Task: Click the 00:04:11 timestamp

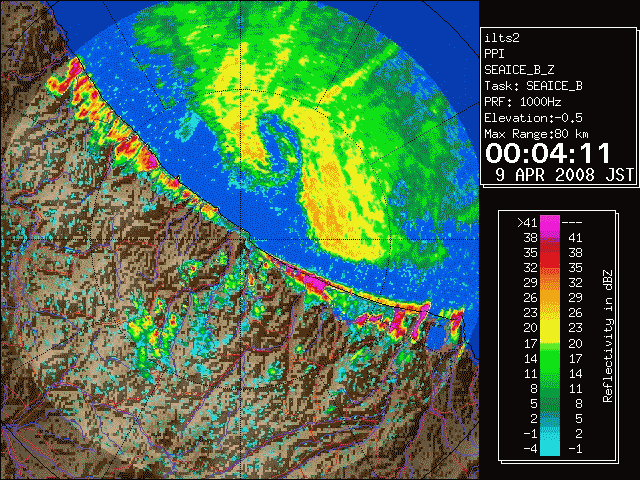Action: pyautogui.click(x=548, y=153)
